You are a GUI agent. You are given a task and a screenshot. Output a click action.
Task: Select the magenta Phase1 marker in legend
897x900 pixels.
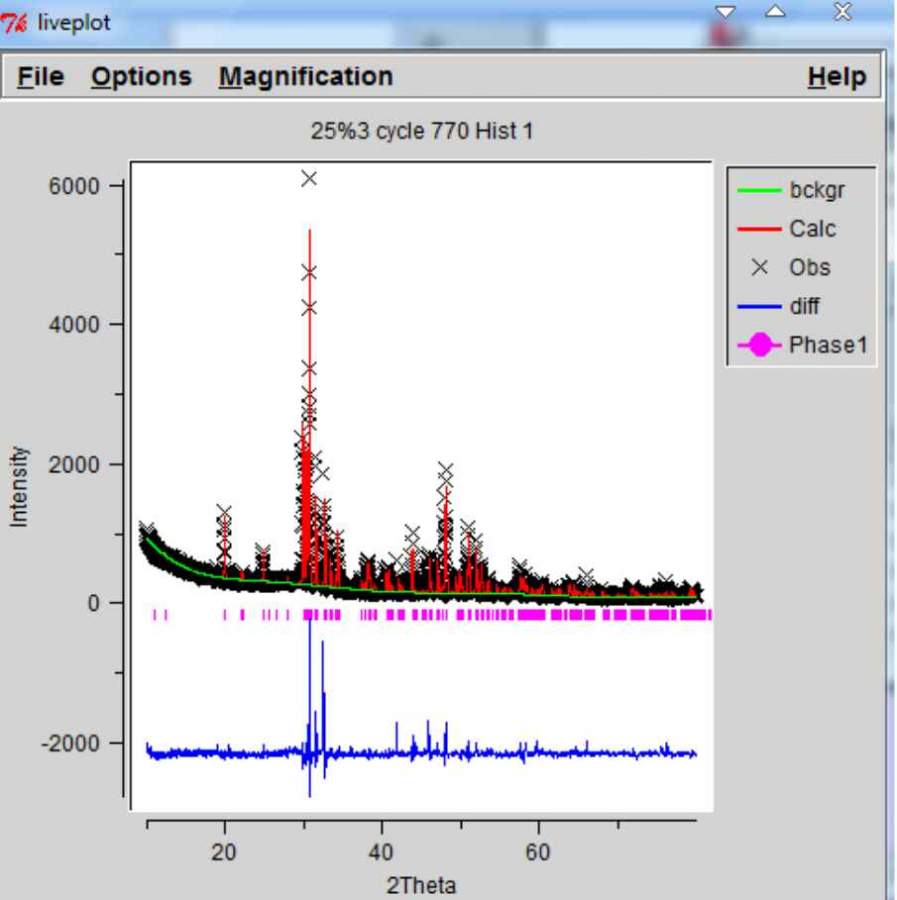tap(760, 346)
